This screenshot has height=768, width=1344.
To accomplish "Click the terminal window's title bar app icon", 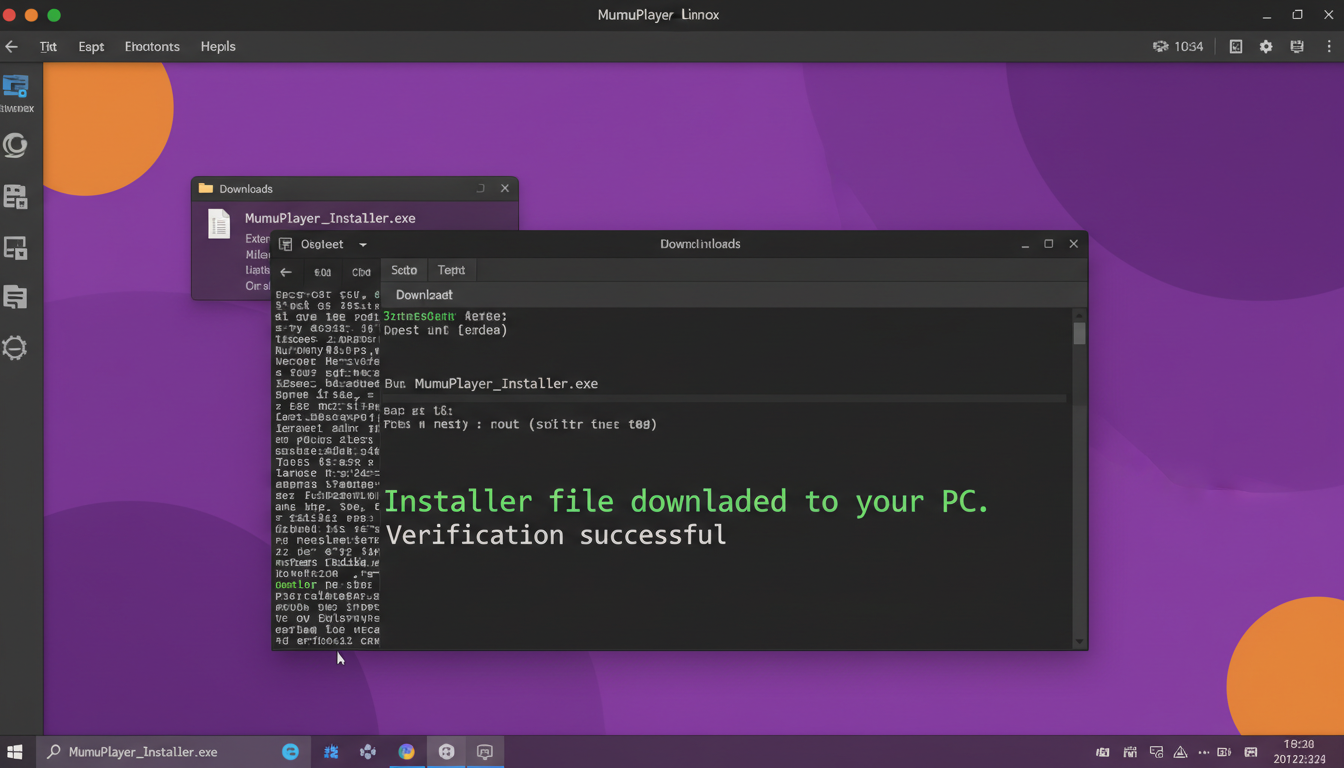I will pos(286,244).
